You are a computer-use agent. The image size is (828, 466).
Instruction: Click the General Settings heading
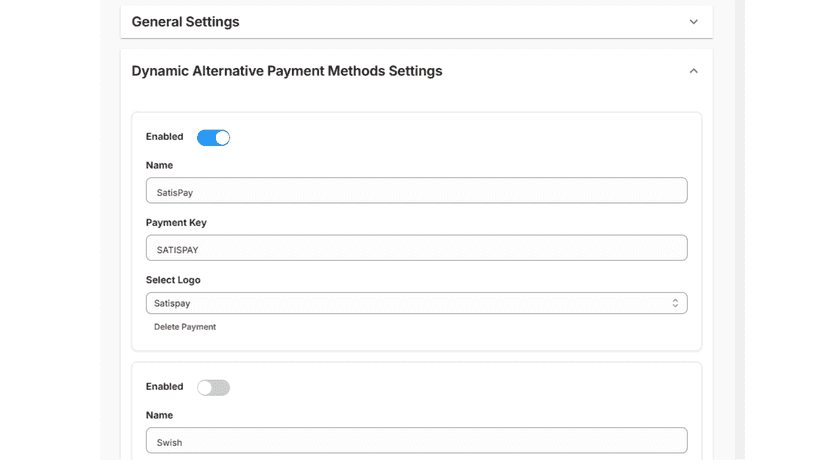[185, 22]
